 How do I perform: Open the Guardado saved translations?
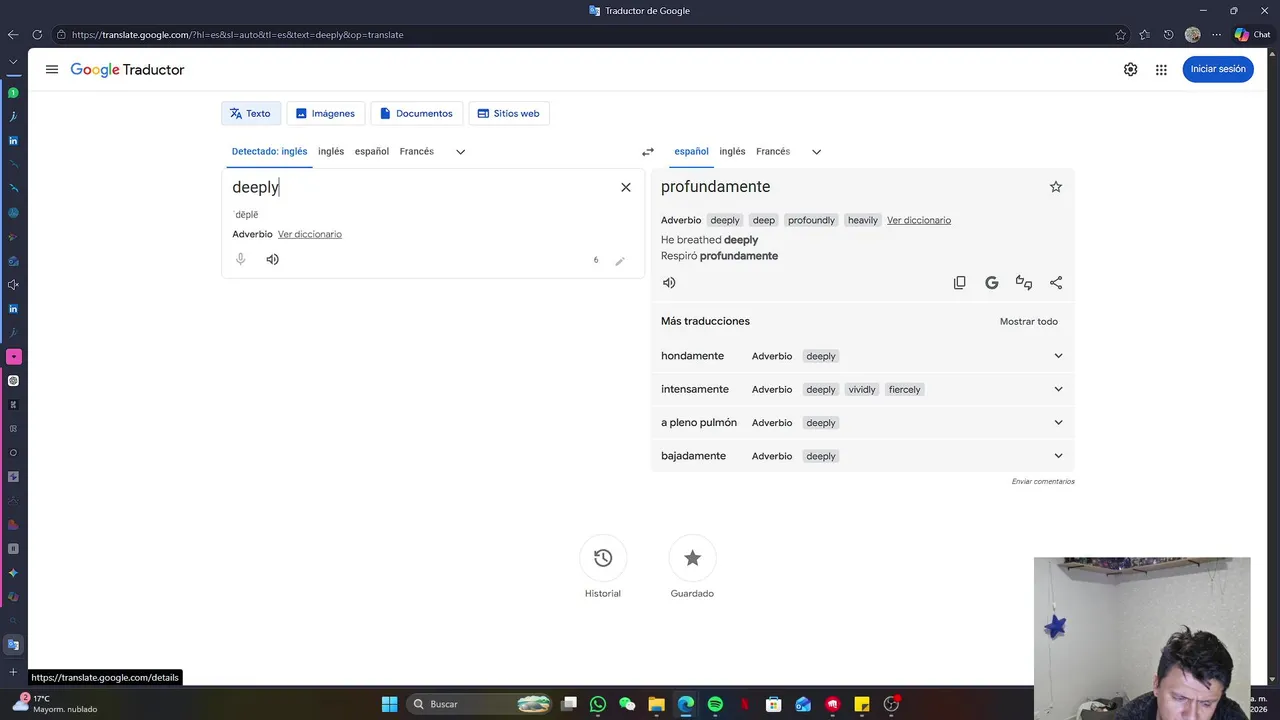tap(692, 558)
